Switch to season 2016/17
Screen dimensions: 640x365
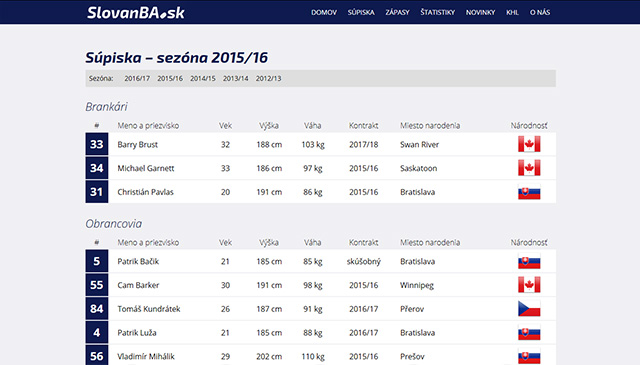137,78
